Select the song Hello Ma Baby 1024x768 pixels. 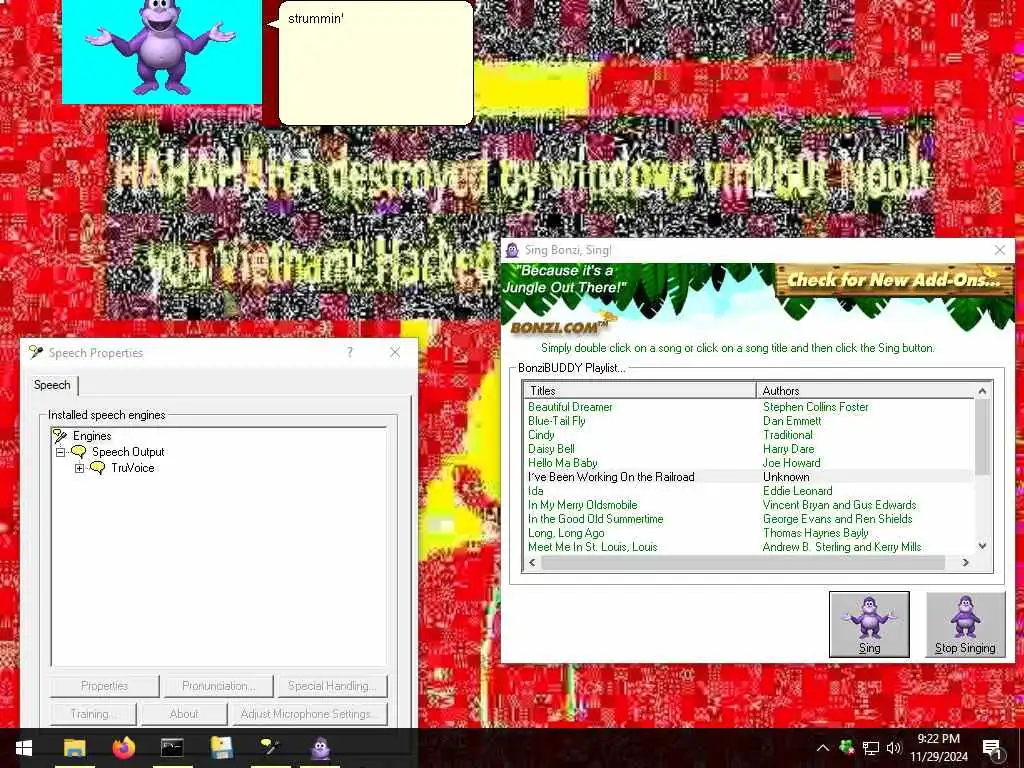[x=562, y=463]
